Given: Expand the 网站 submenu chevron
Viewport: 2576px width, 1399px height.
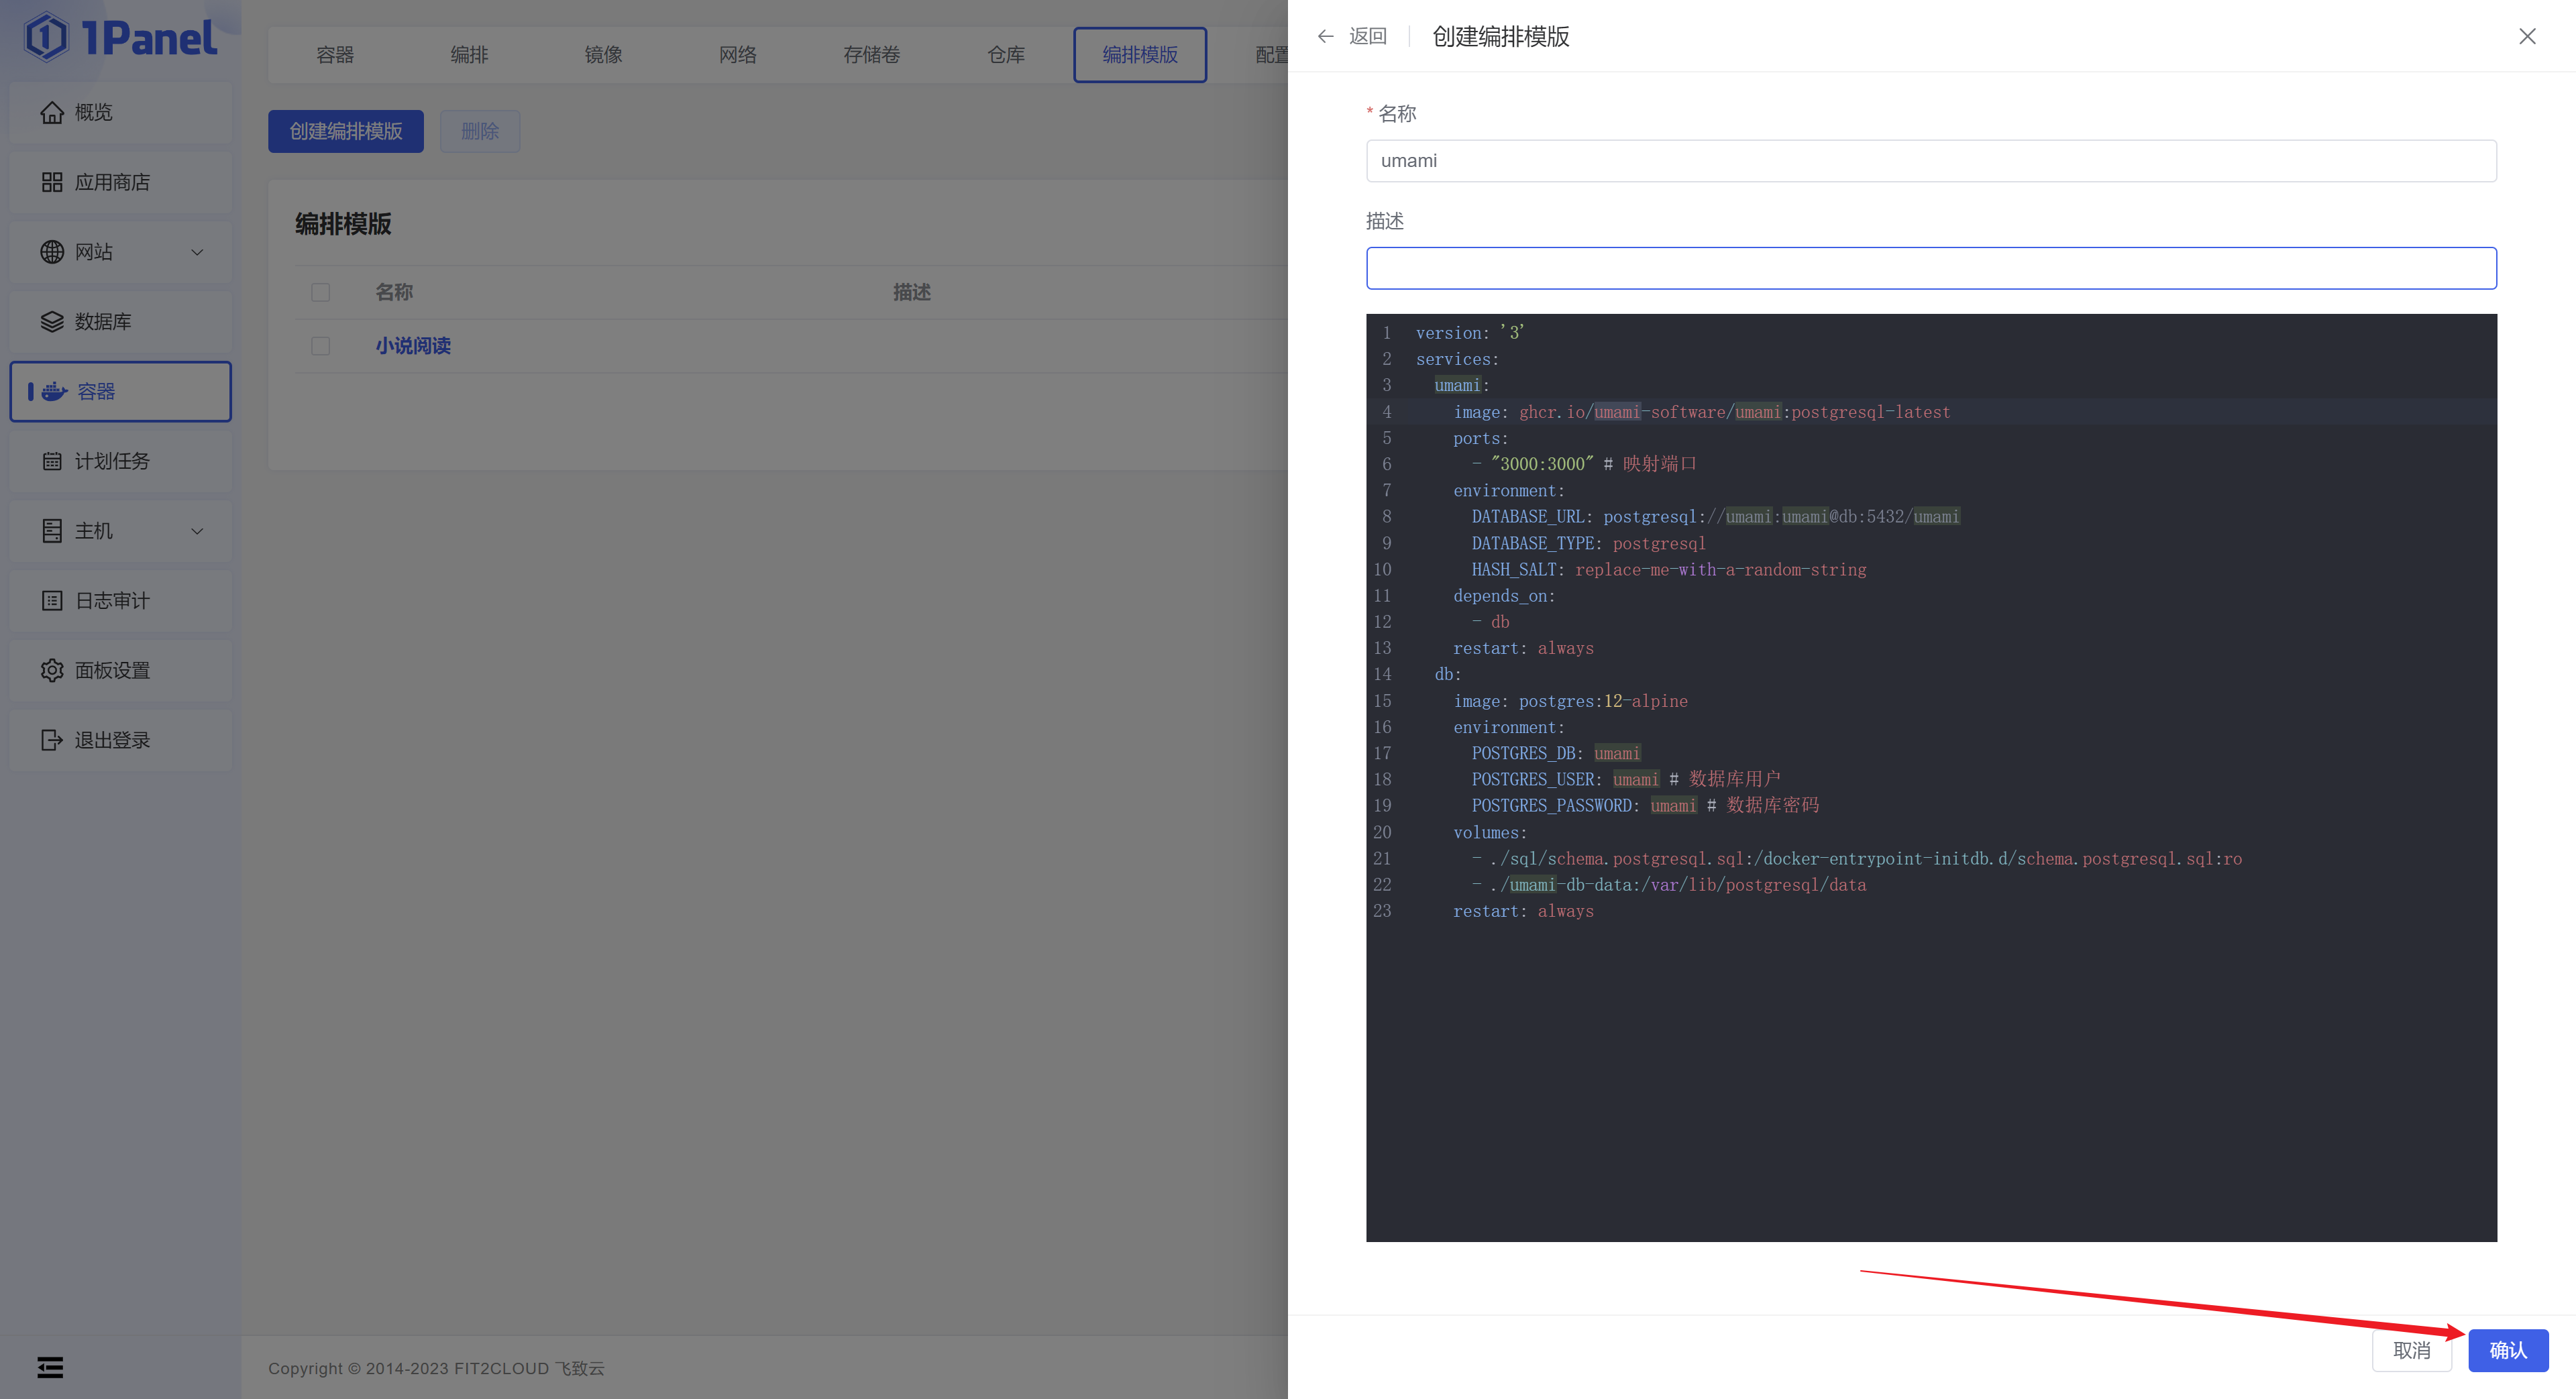Looking at the screenshot, I should point(197,252).
